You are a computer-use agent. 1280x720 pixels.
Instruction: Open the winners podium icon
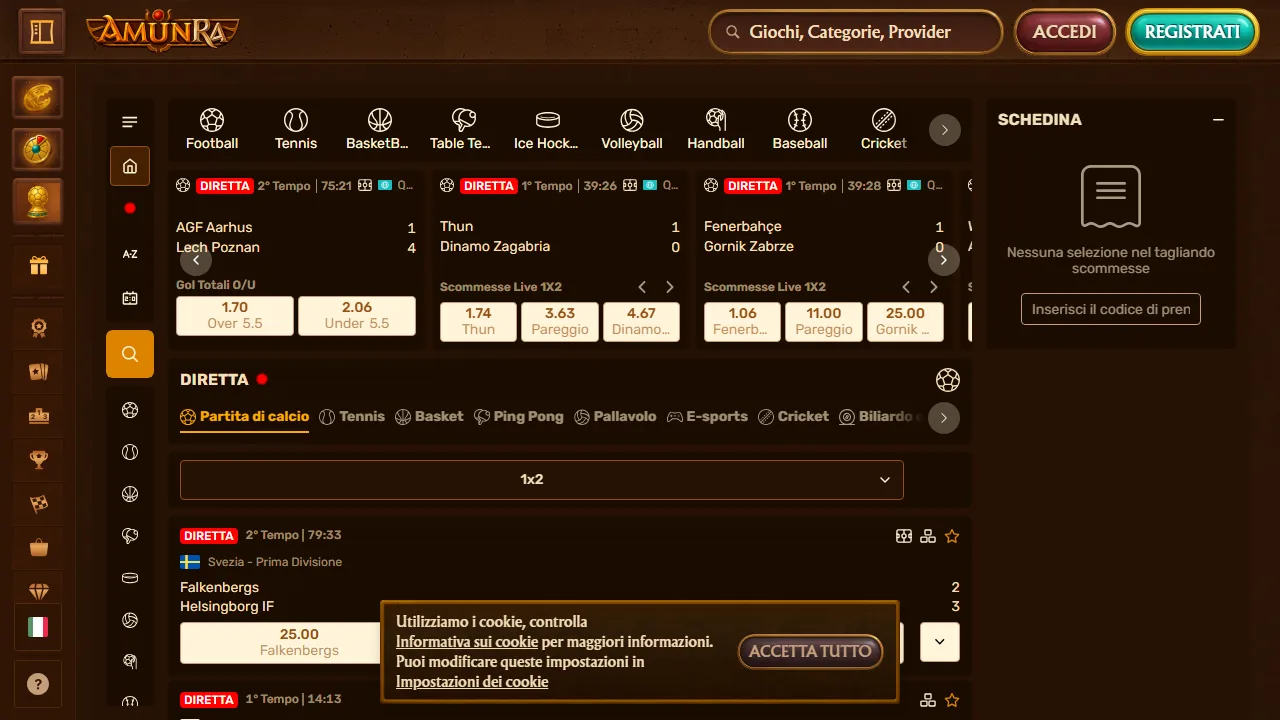tap(38, 416)
